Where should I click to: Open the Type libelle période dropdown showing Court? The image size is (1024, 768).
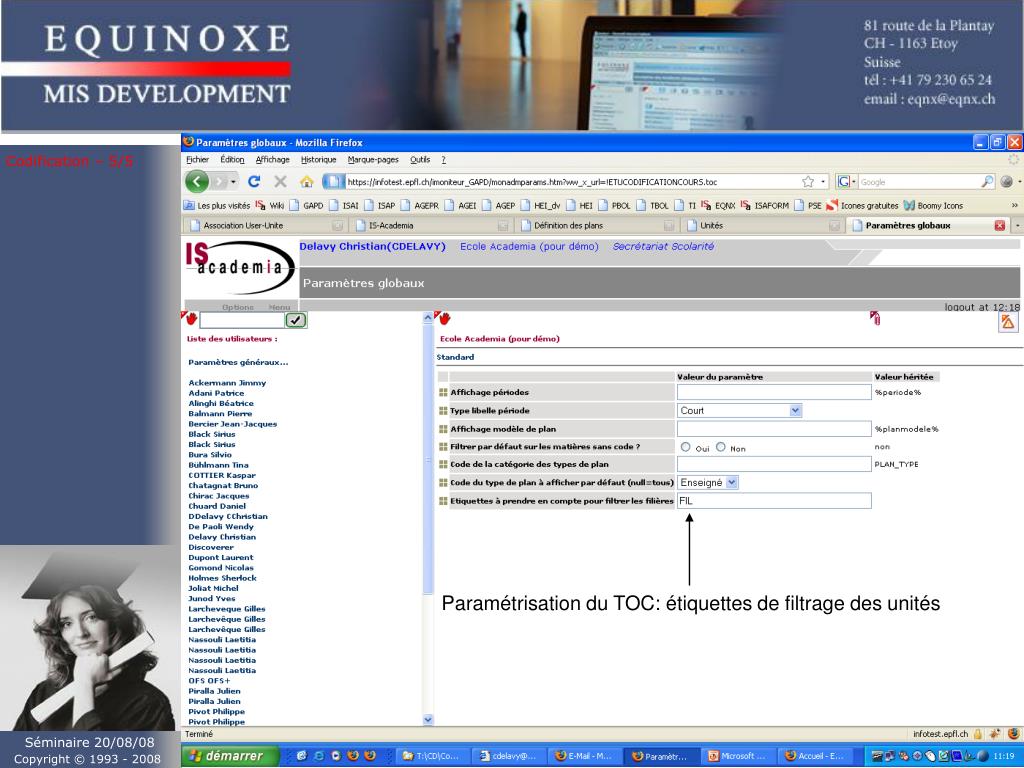(739, 411)
